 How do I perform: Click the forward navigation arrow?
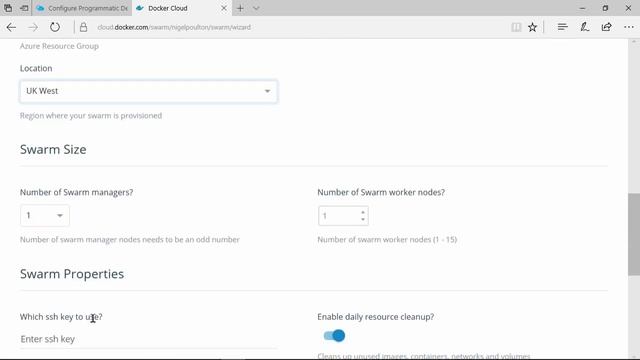click(33, 27)
